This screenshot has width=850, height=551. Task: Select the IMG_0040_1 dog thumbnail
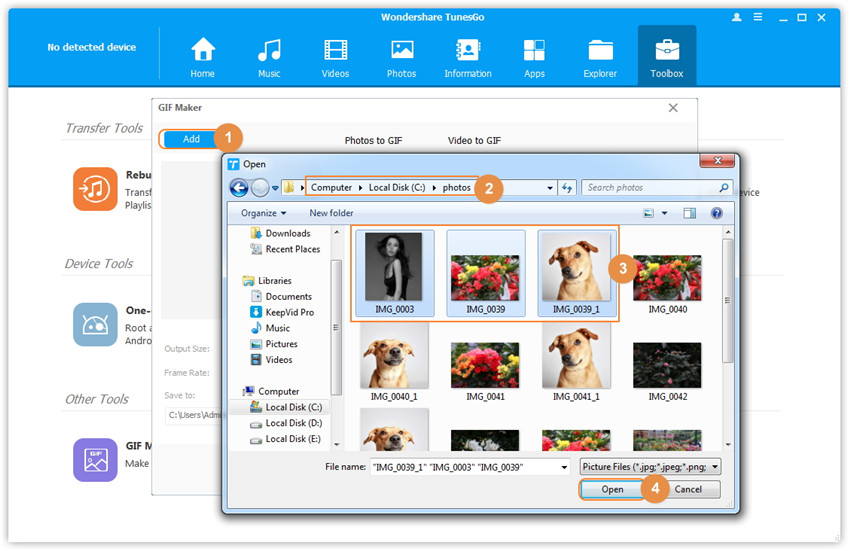(394, 363)
